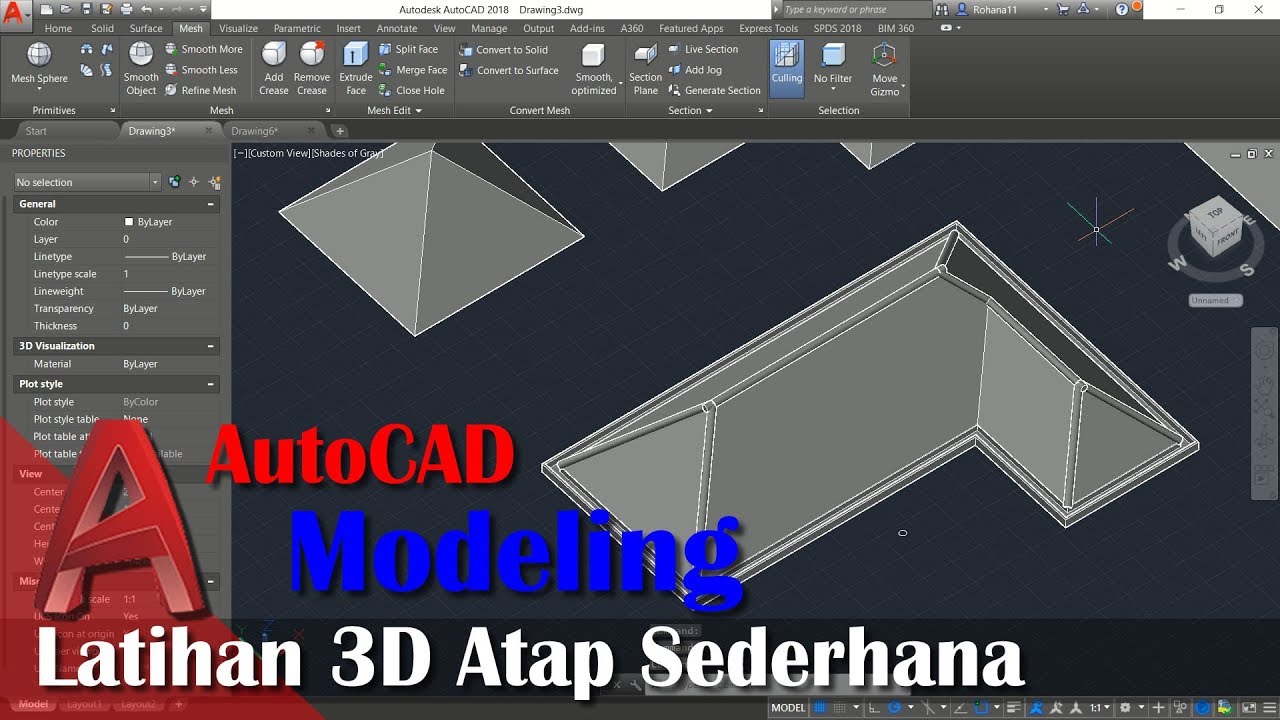Toggle the Culling selection option
Viewport: 1280px width, 720px height.
tap(787, 68)
